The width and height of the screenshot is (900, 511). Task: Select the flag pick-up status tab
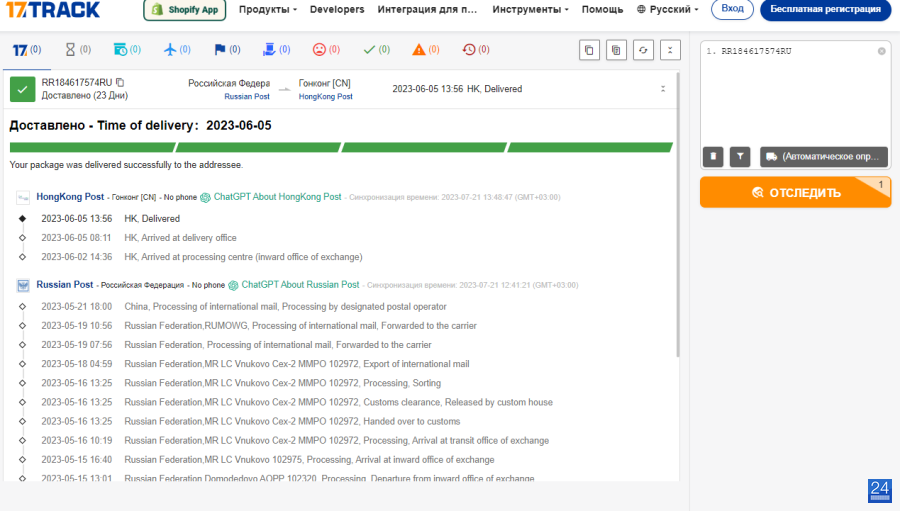click(x=227, y=50)
